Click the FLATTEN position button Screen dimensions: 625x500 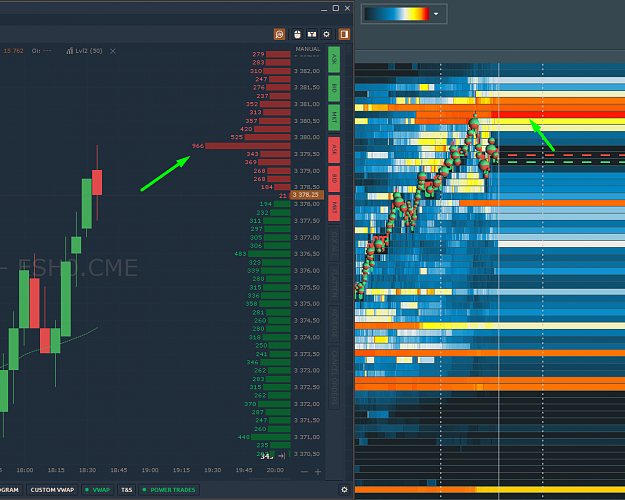pyautogui.click(x=334, y=283)
